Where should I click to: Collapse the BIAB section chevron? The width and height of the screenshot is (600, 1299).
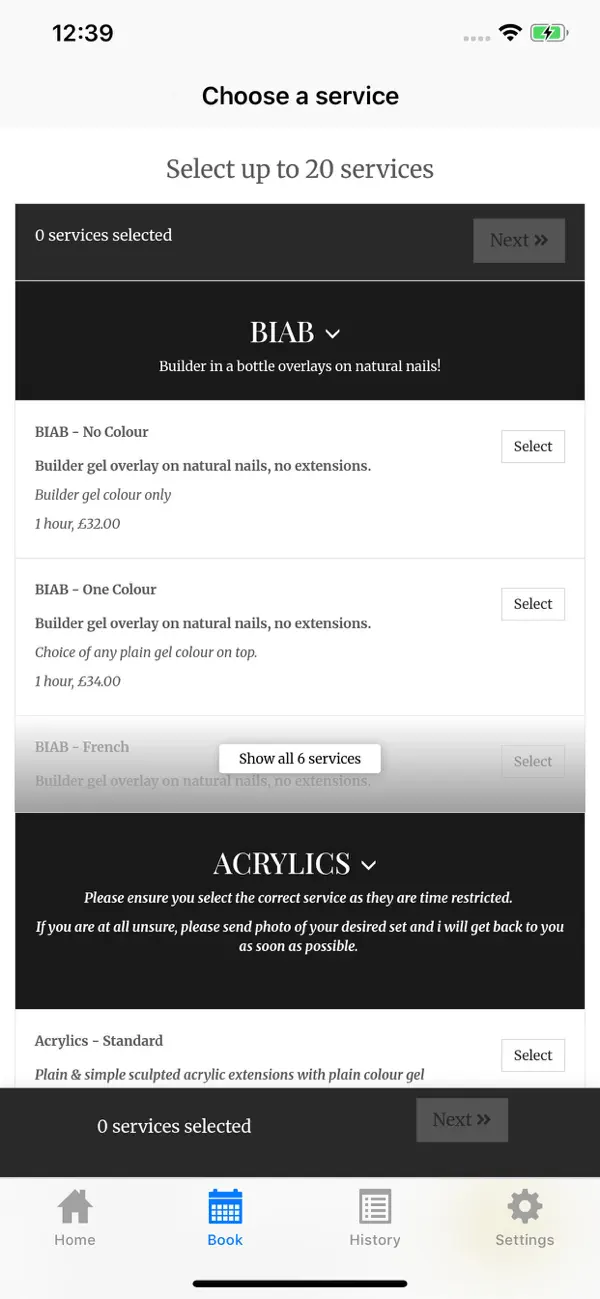333,333
